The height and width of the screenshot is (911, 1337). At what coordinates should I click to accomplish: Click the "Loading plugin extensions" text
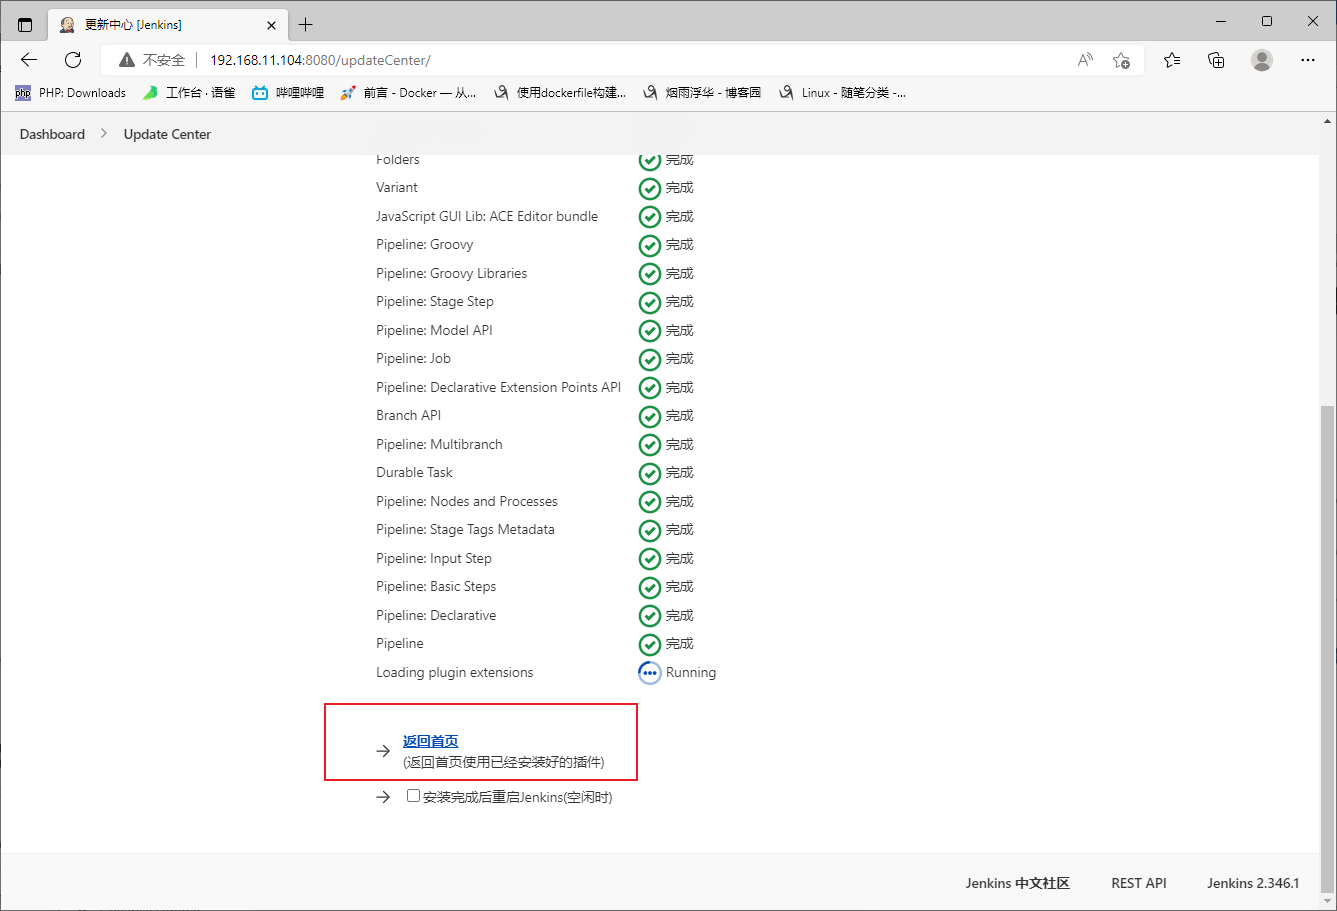click(x=455, y=672)
